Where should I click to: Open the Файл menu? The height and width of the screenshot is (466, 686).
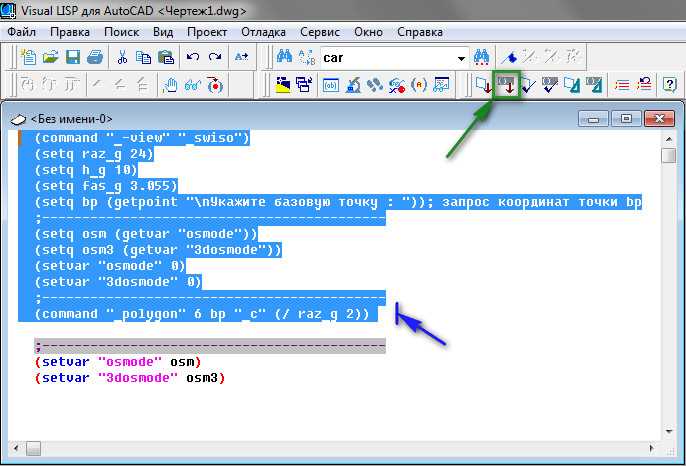point(22,32)
